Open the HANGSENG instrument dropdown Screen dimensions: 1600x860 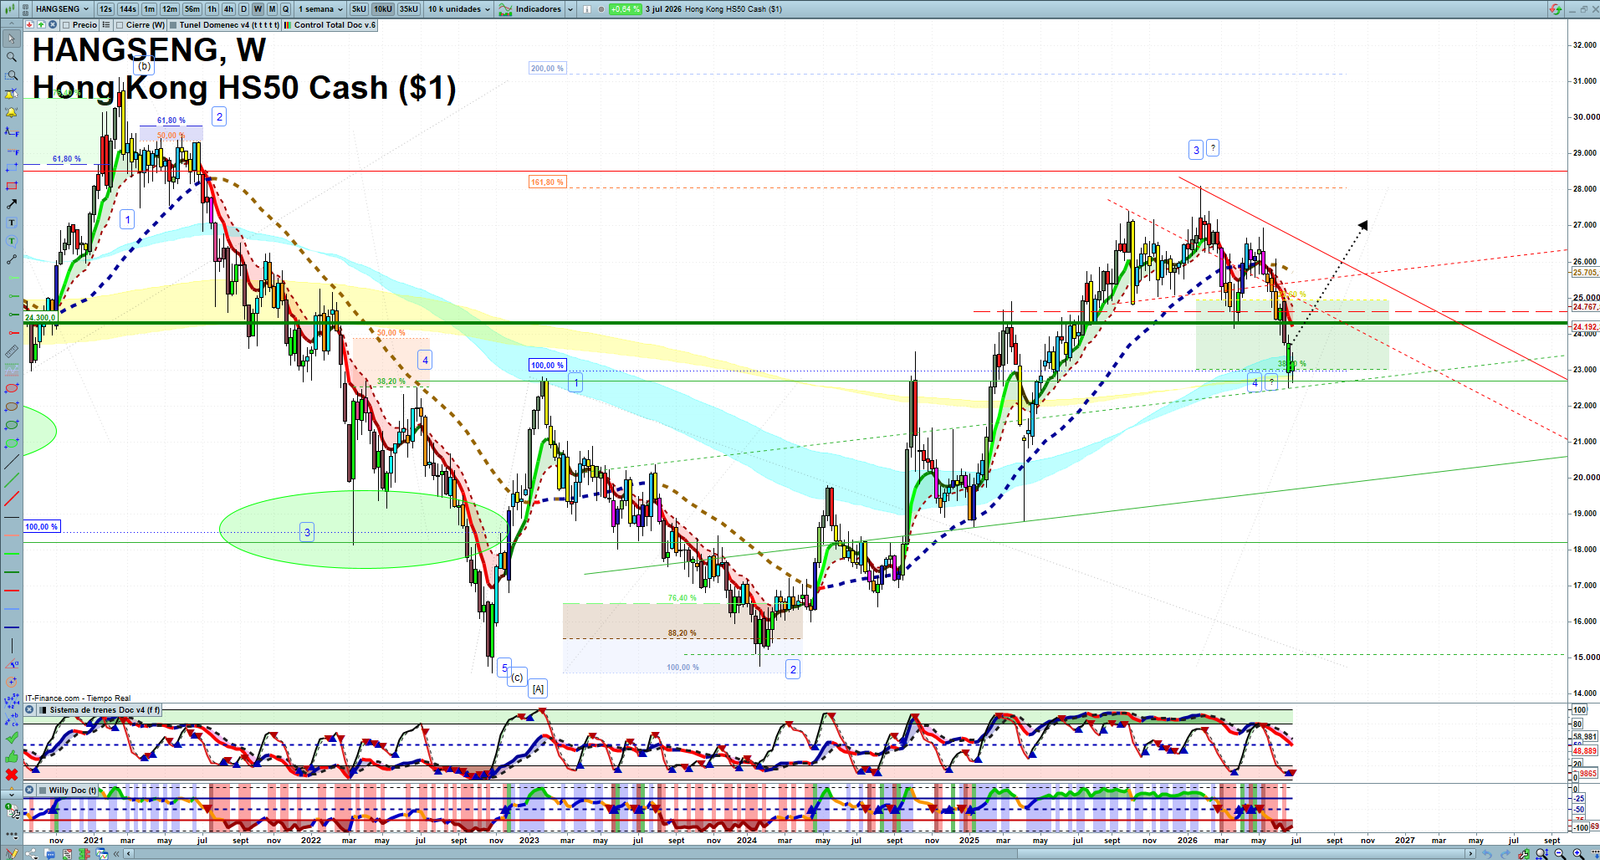point(63,9)
